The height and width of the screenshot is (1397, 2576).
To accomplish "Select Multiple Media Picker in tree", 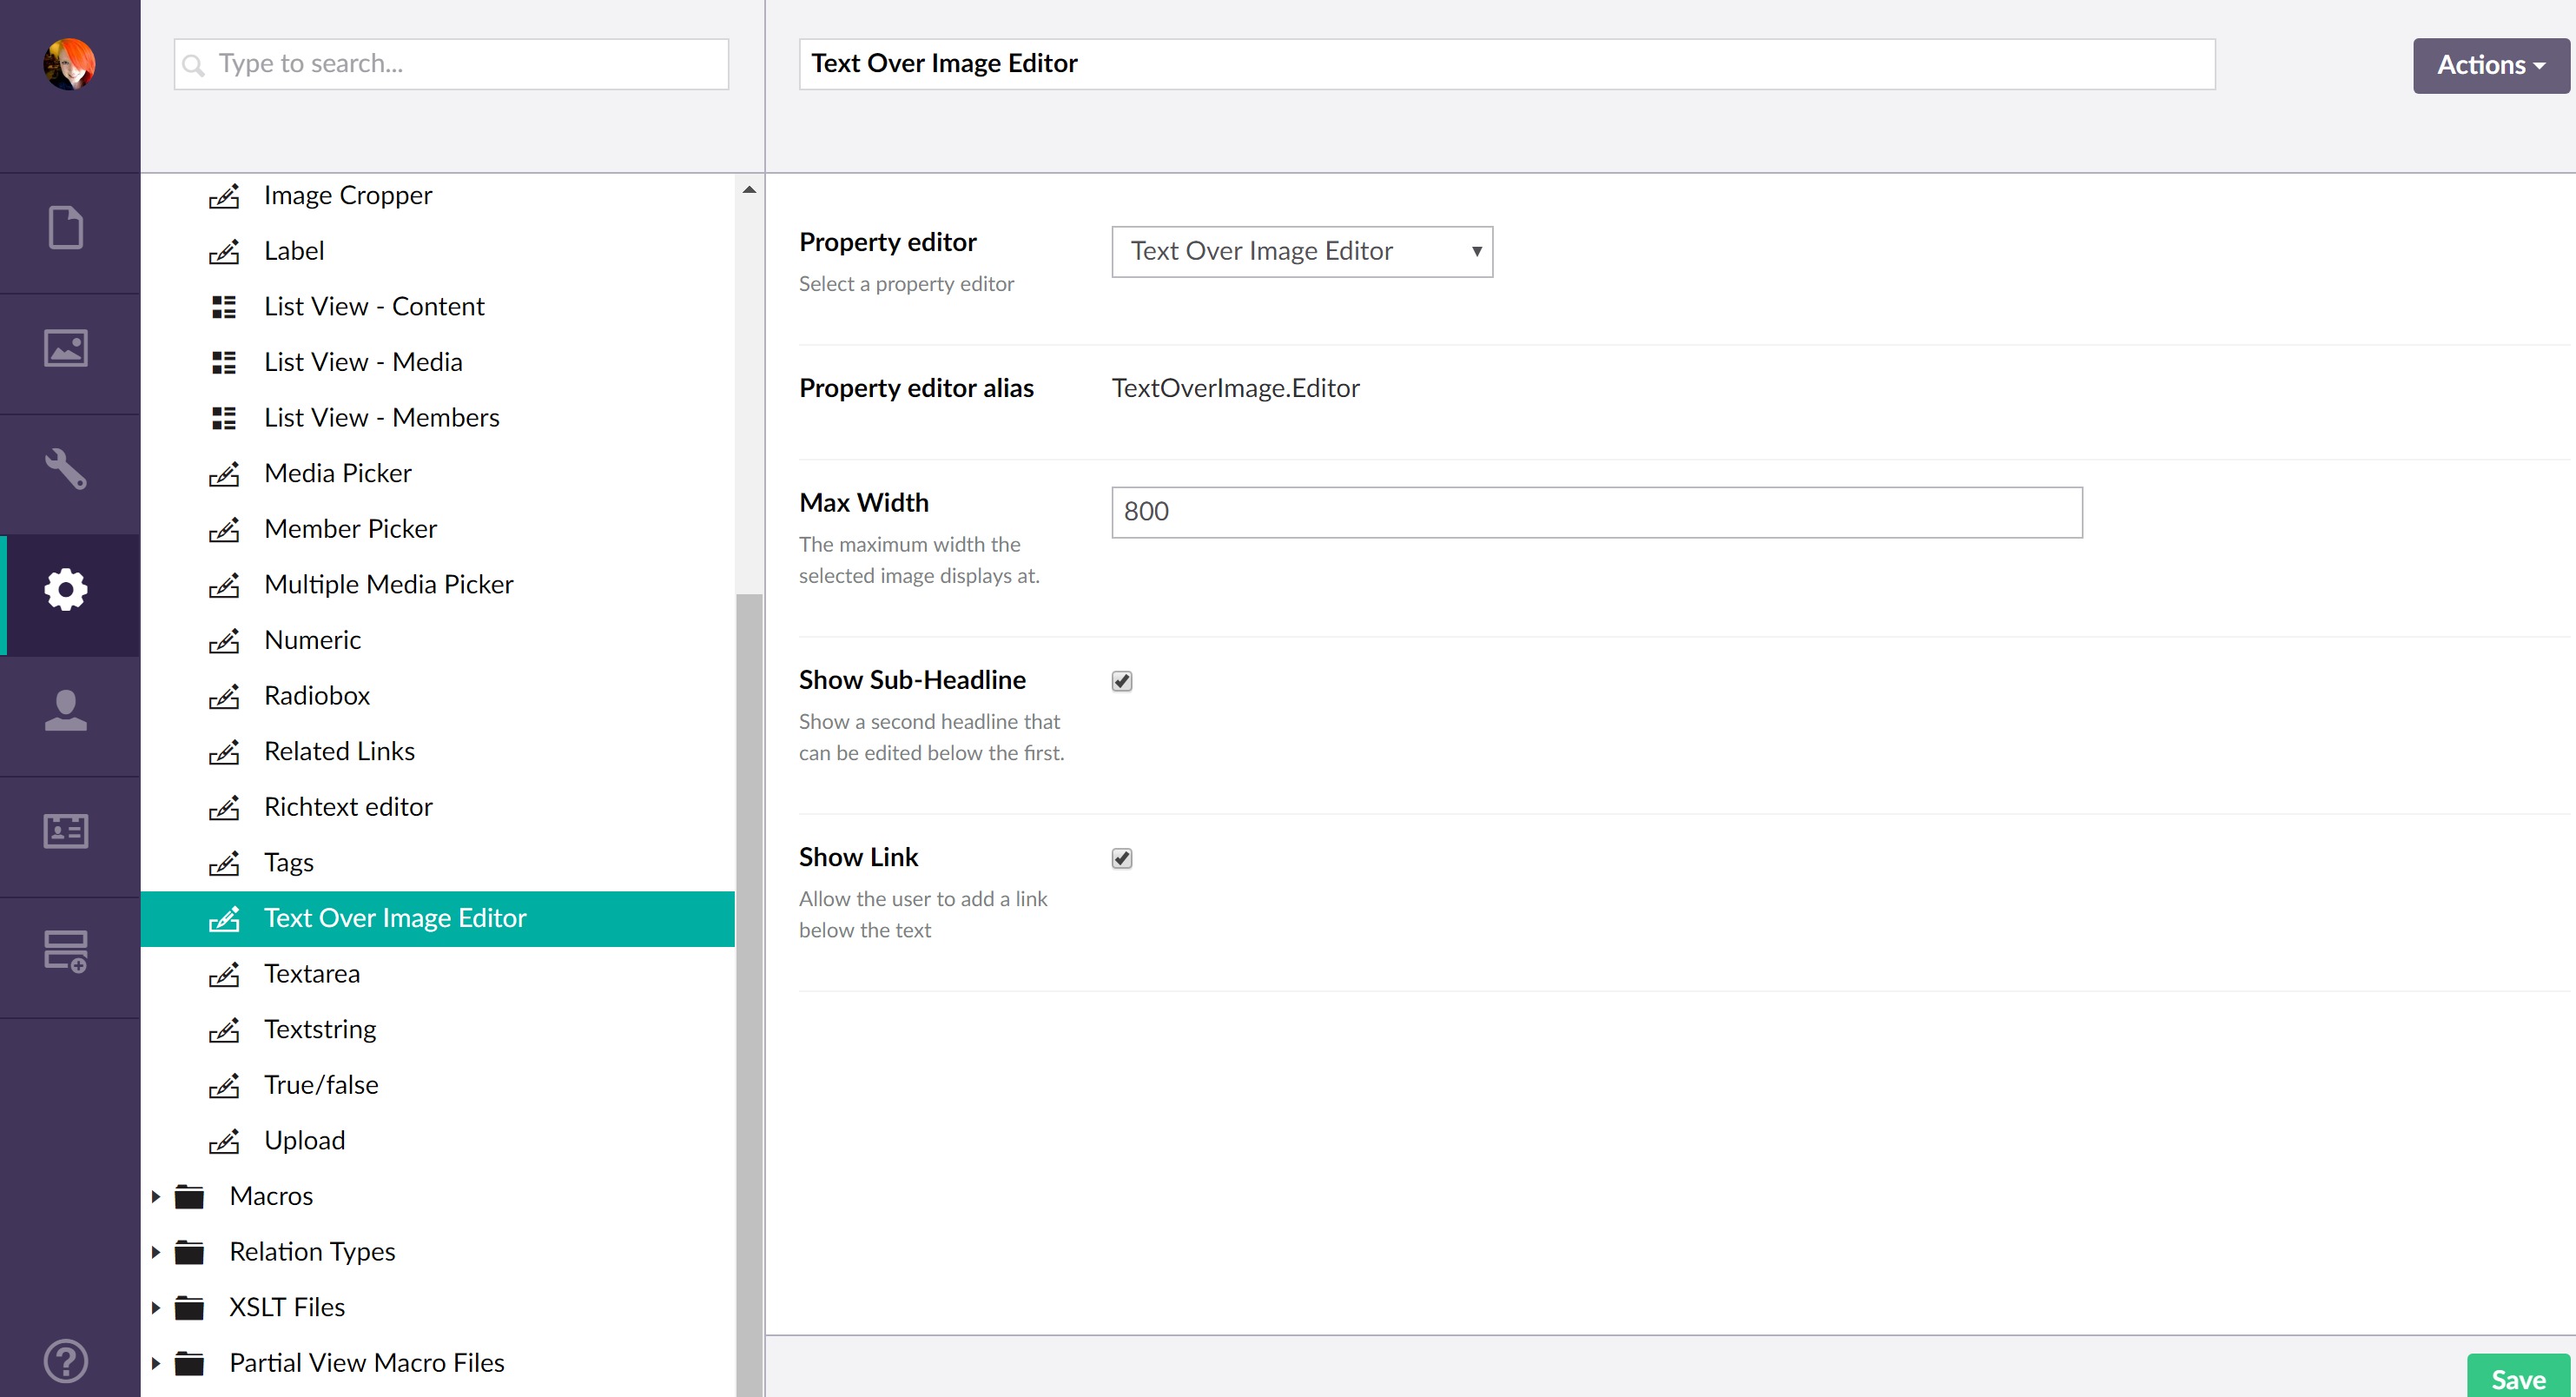I will tap(388, 584).
